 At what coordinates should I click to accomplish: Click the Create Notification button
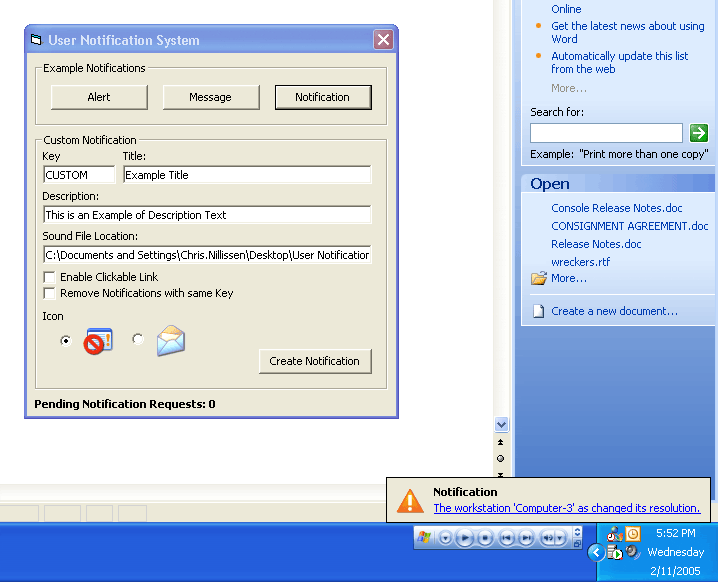[x=314, y=361]
